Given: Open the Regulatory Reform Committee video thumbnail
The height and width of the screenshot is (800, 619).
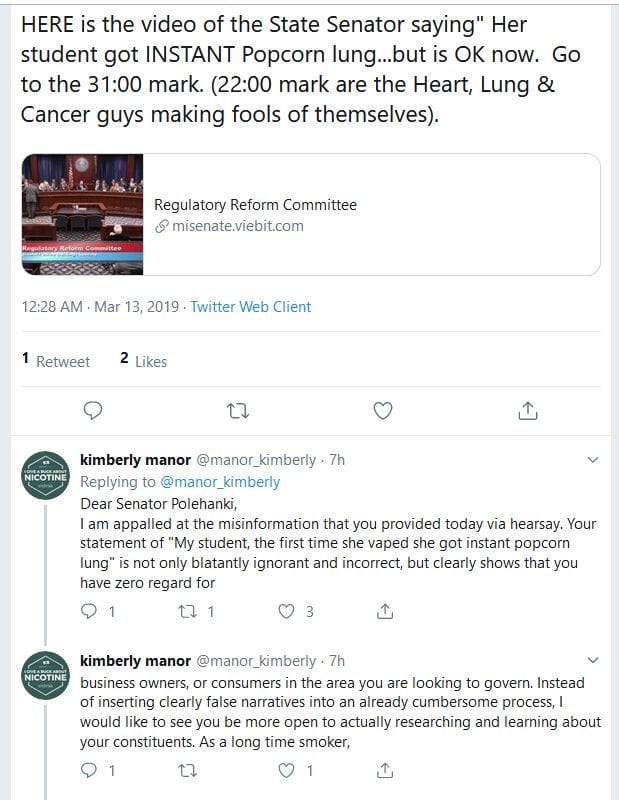Looking at the screenshot, I should [x=82, y=214].
